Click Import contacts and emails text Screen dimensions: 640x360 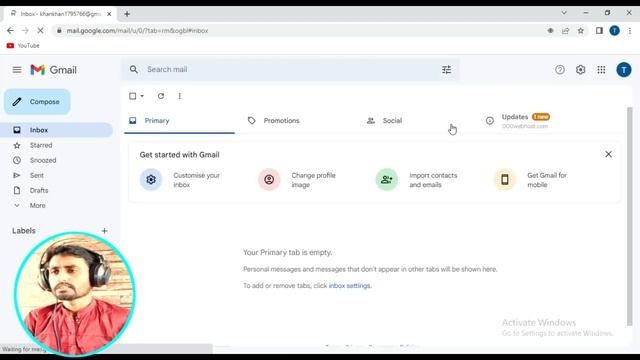[x=433, y=180]
